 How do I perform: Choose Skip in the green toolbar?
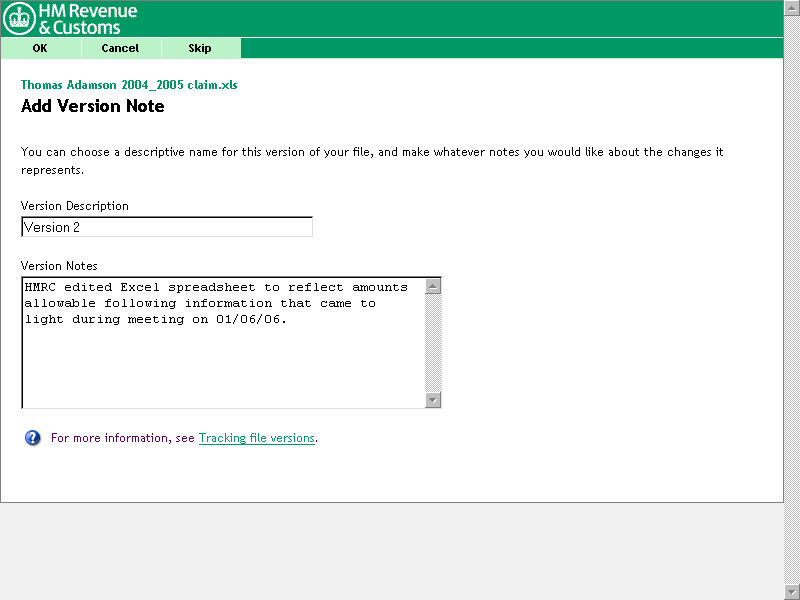(200, 48)
